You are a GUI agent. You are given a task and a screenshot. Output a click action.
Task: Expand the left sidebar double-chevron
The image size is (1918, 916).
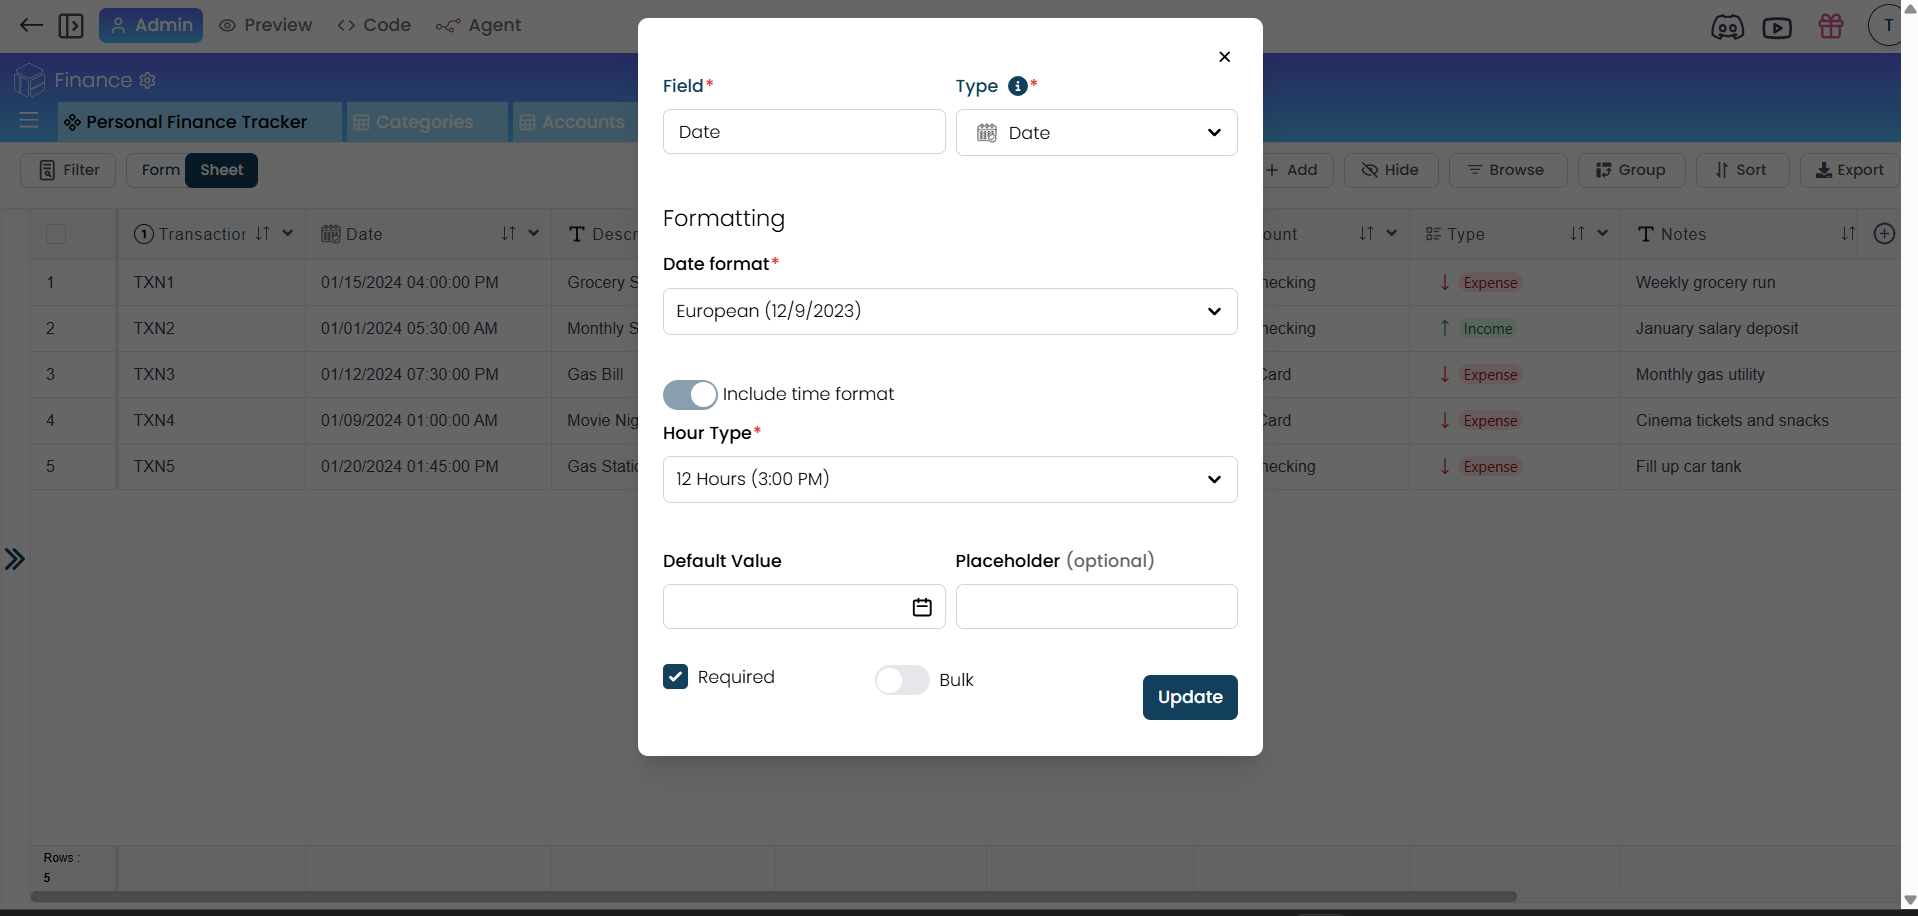15,559
